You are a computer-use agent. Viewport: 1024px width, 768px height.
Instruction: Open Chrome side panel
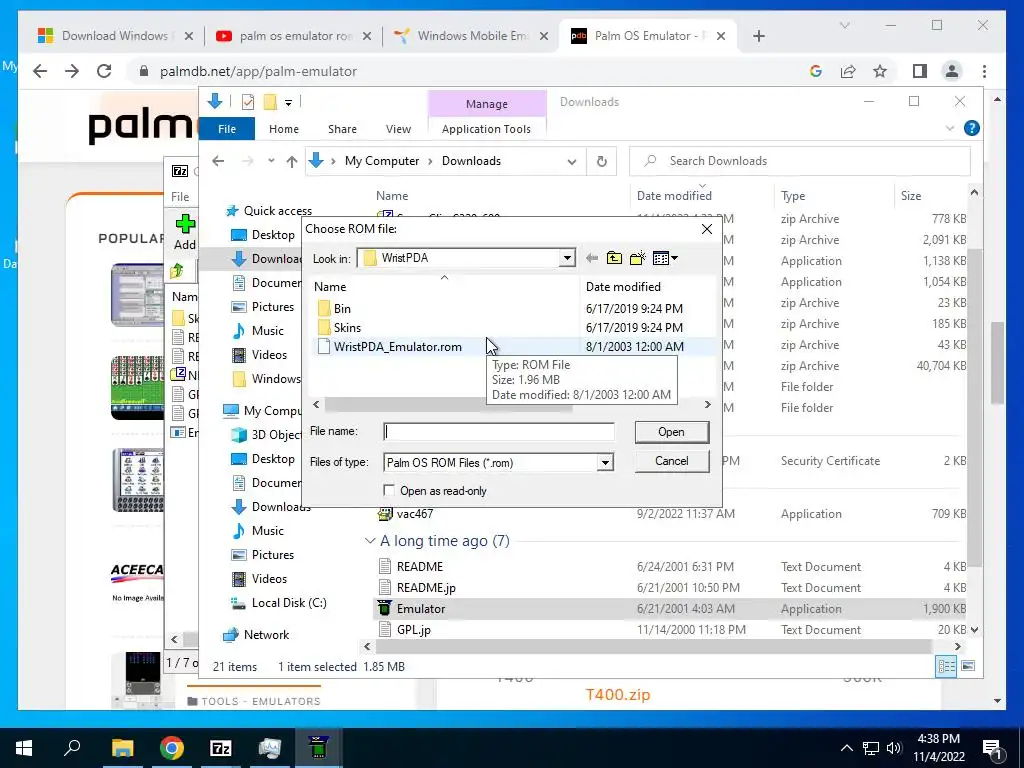pyautogui.click(x=920, y=71)
